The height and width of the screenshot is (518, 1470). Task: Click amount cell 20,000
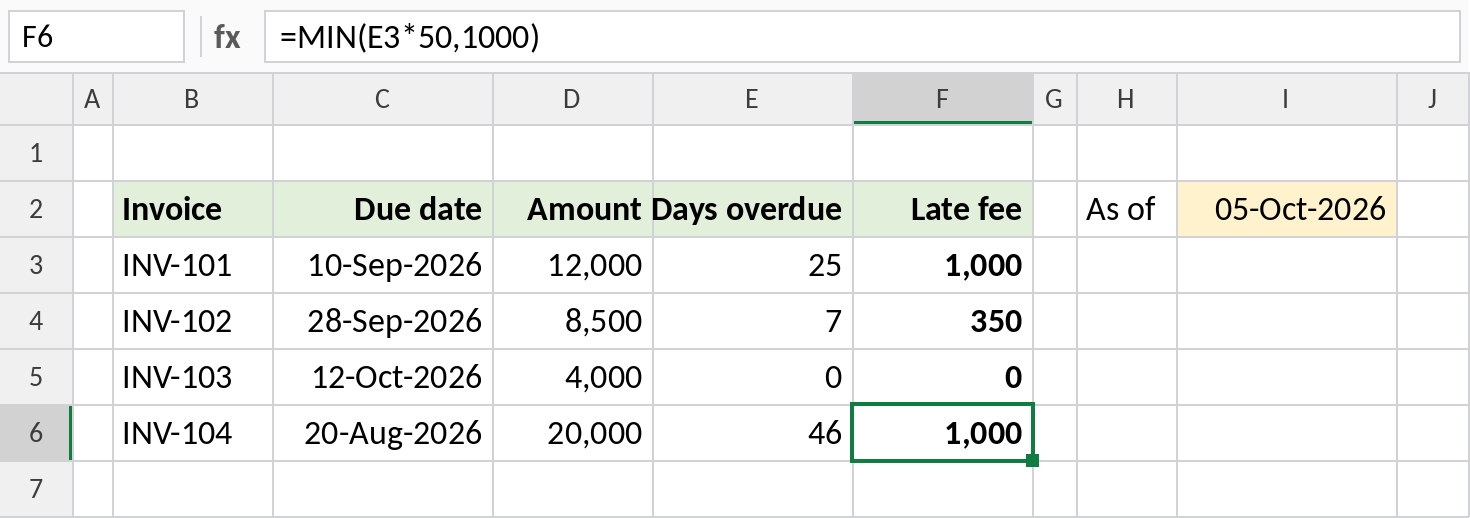tap(573, 433)
